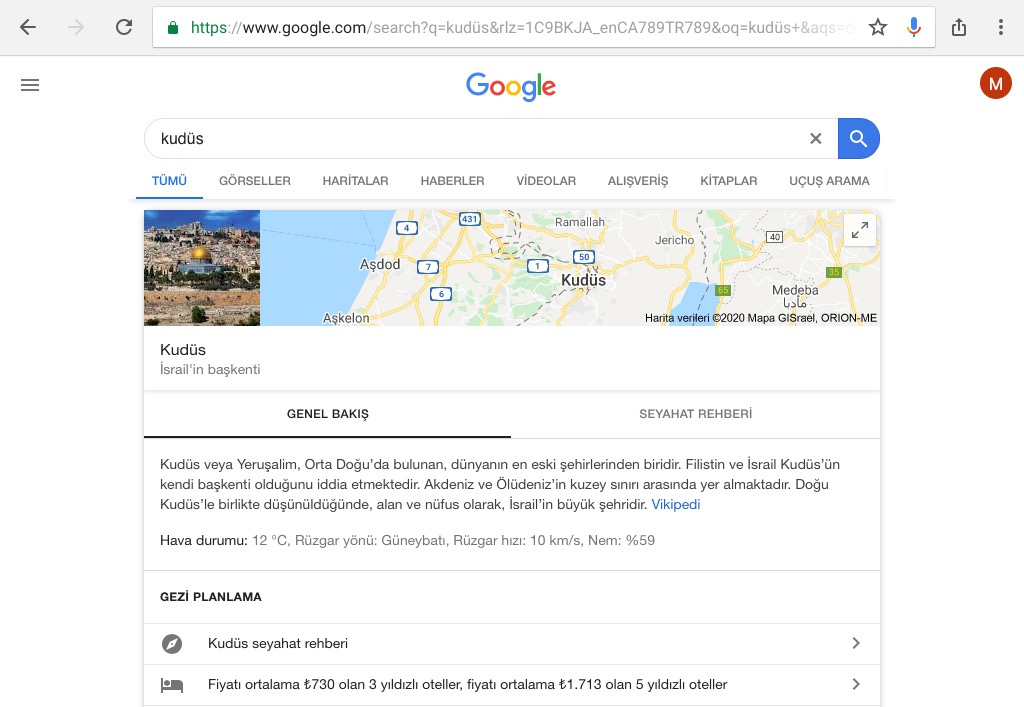
Task: Expand the hotel prices row chevron
Action: coord(856,684)
